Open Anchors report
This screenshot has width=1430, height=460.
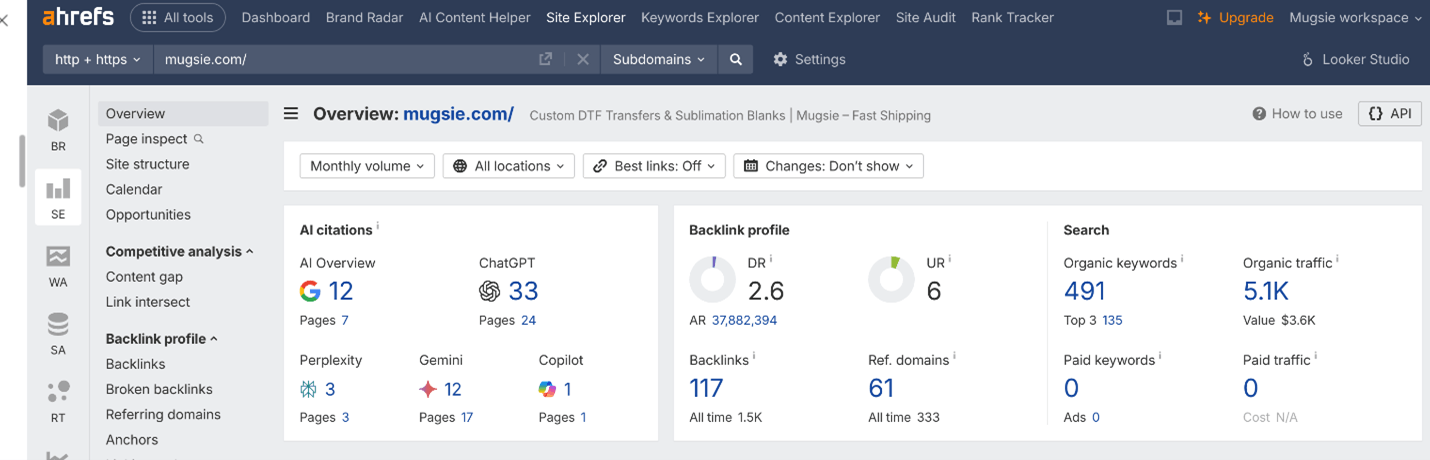[132, 440]
